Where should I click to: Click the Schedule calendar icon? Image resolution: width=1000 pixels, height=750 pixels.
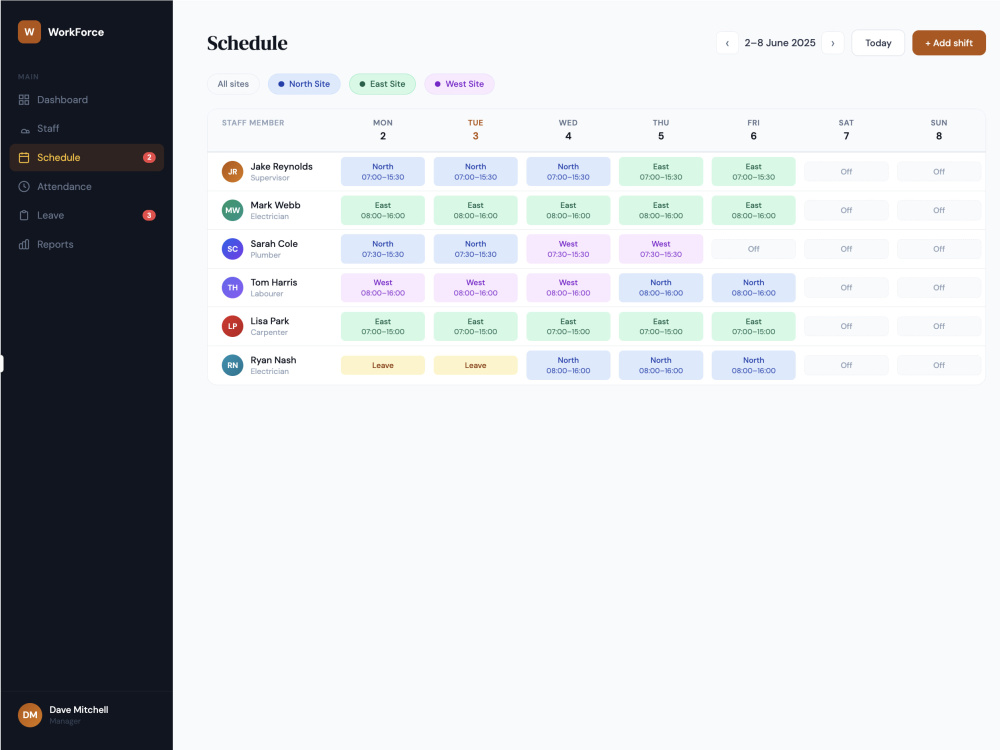pos(24,158)
